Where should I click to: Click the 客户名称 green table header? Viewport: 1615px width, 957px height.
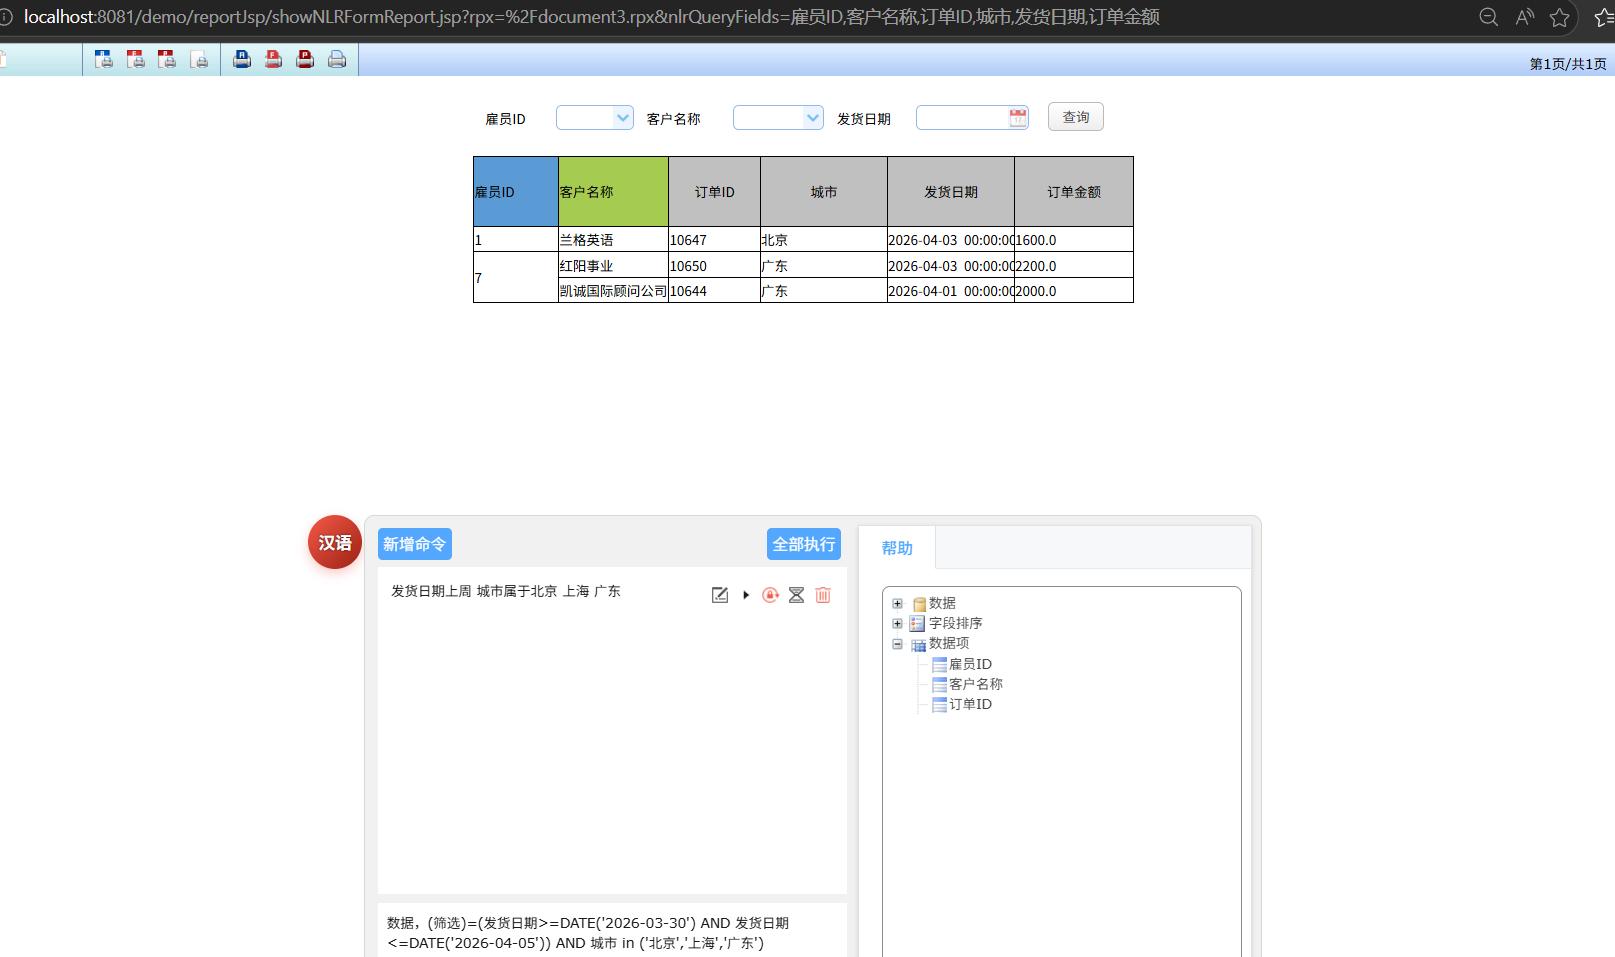pyautogui.click(x=613, y=192)
